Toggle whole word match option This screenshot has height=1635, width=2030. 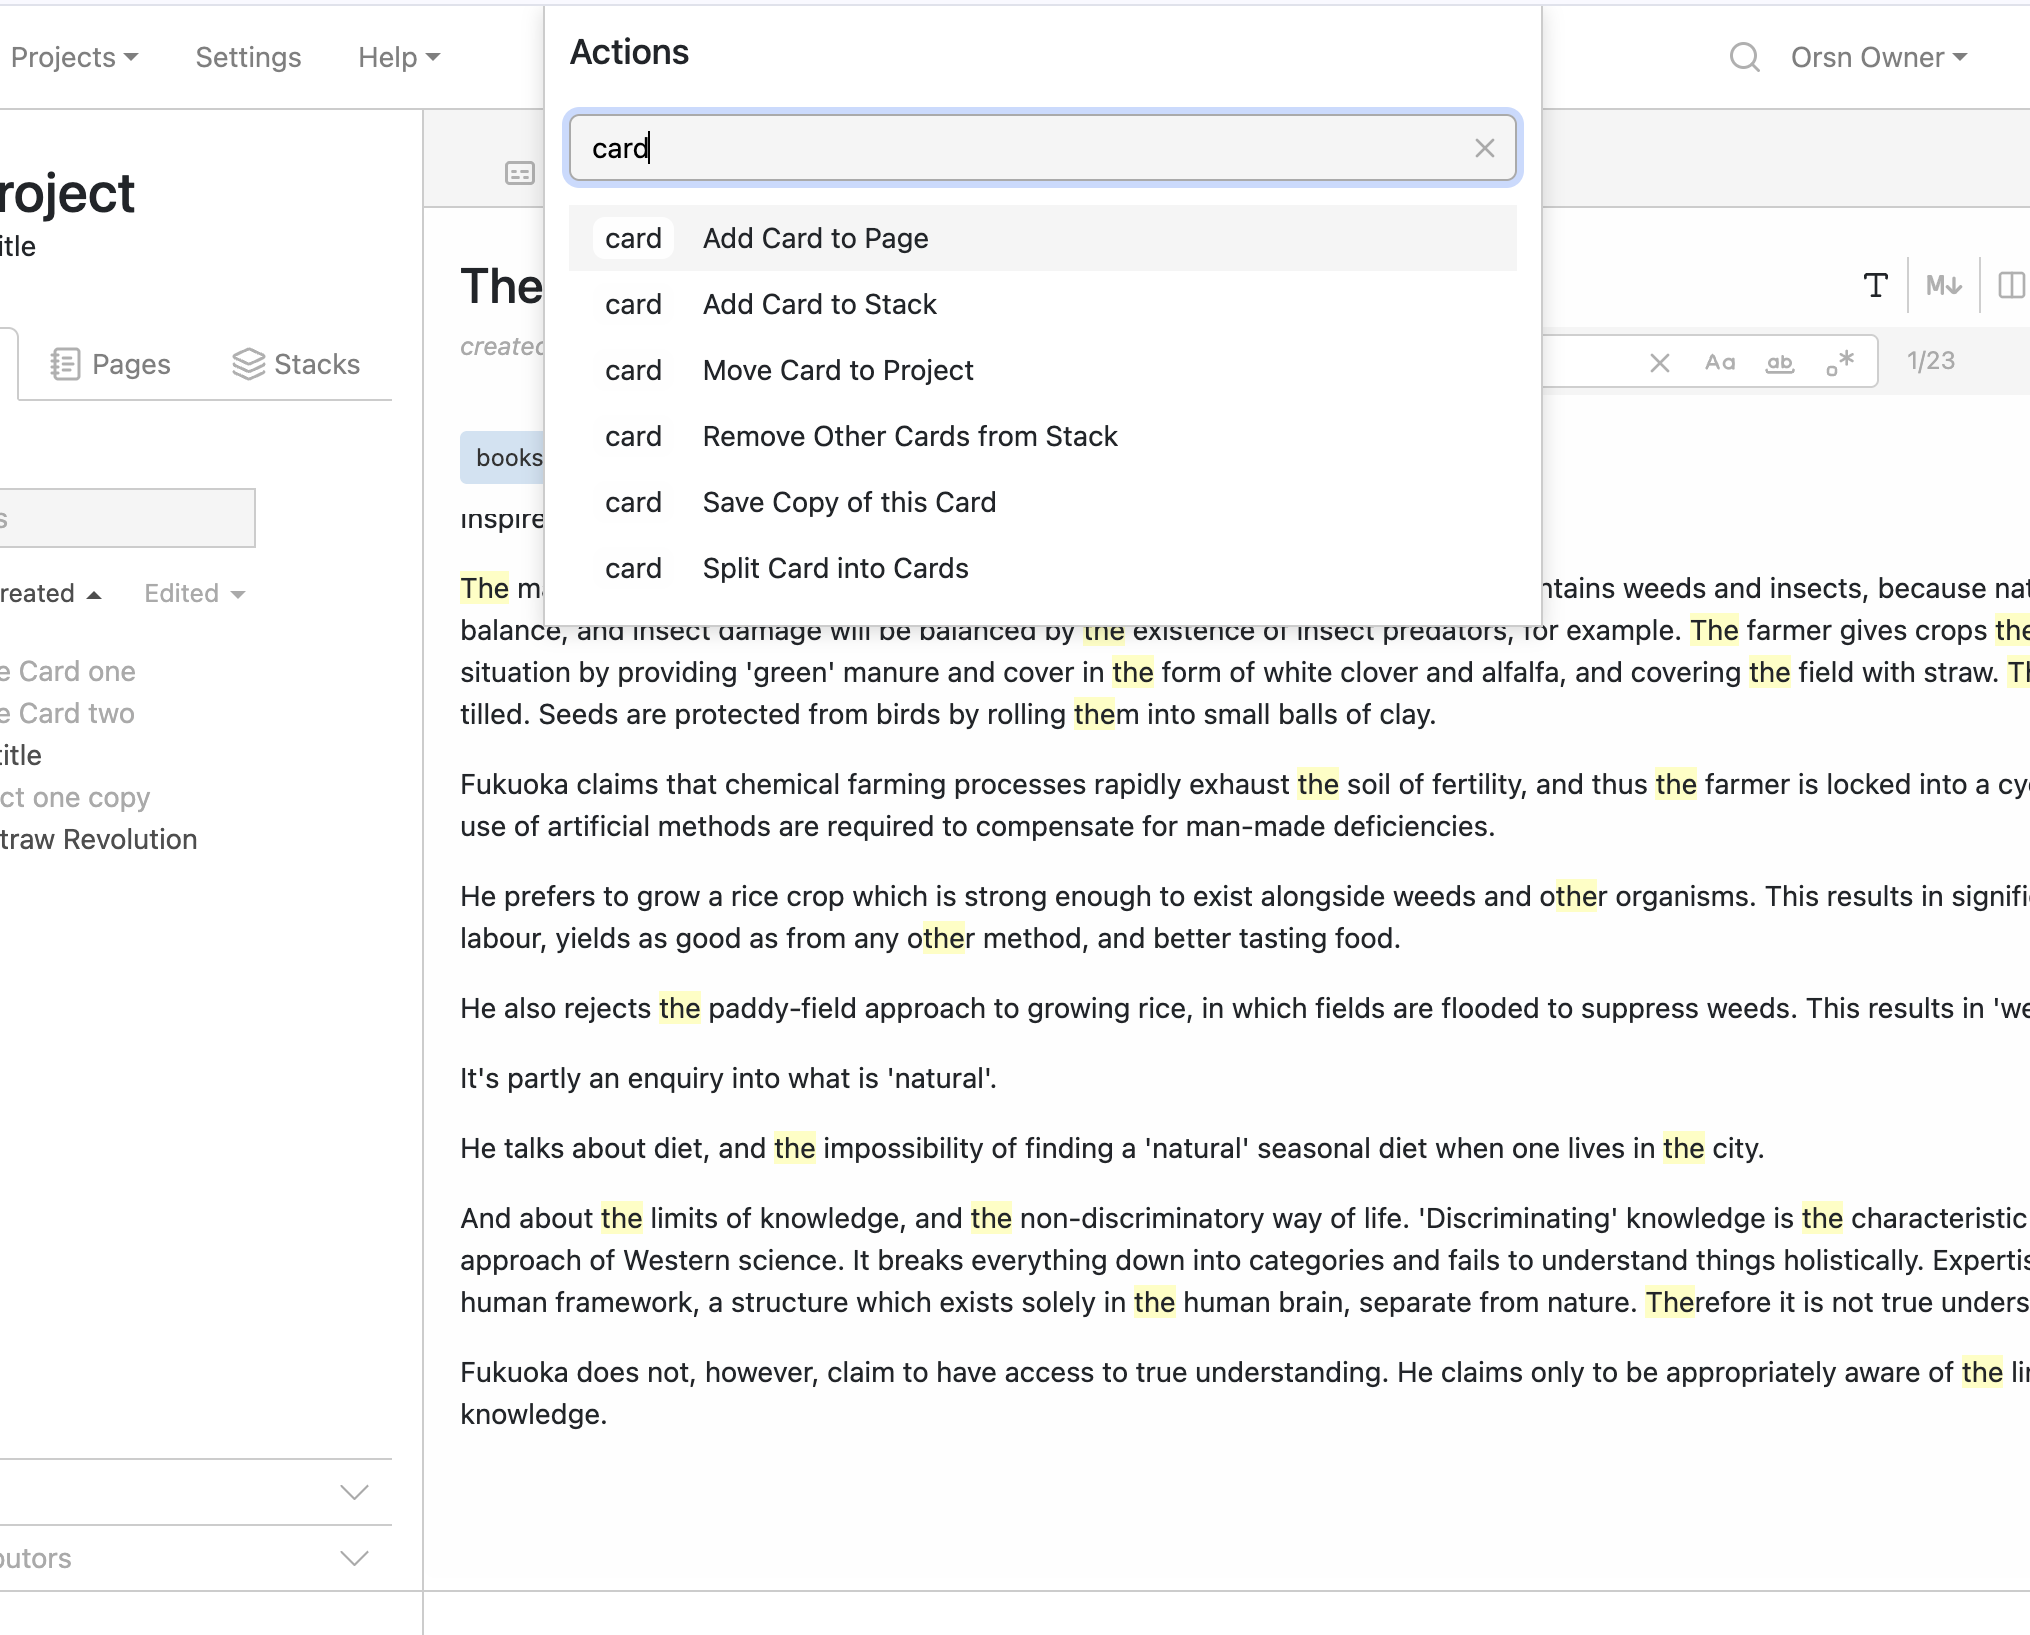click(x=1780, y=363)
